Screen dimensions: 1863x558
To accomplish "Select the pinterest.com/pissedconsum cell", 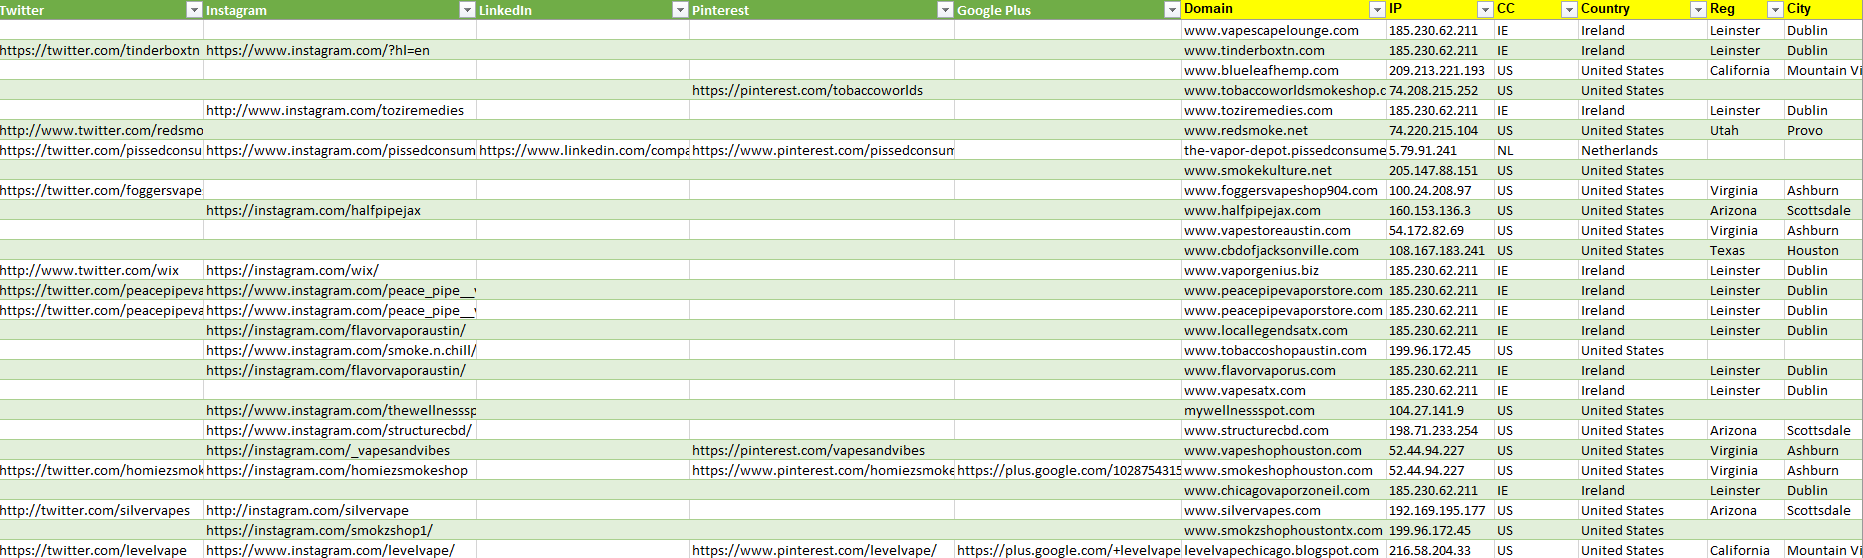I will pos(822,150).
